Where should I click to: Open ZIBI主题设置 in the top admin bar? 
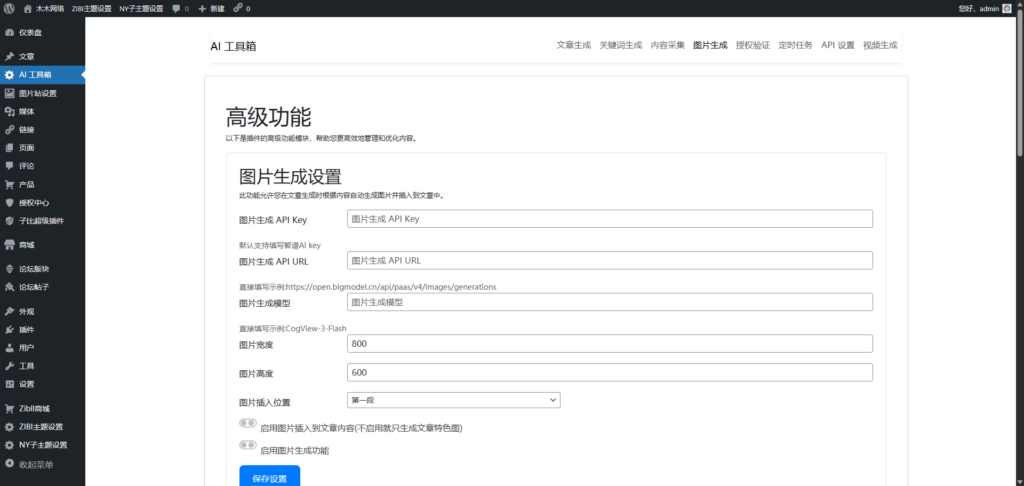91,8
